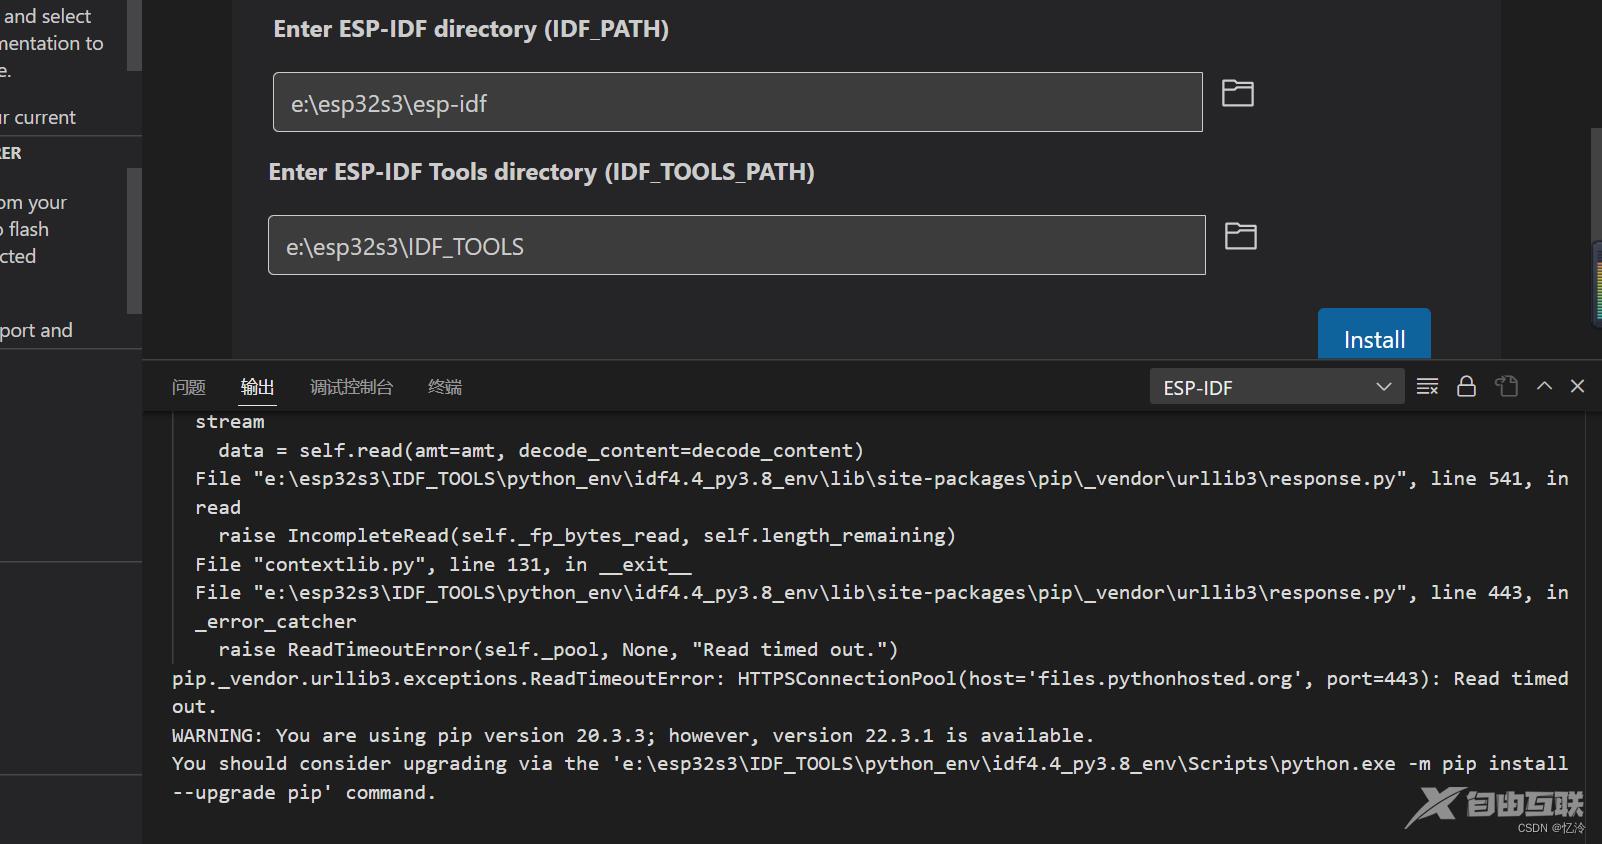Select the self.read(amt=amt) output line
1602x844 pixels.
pos(541,450)
